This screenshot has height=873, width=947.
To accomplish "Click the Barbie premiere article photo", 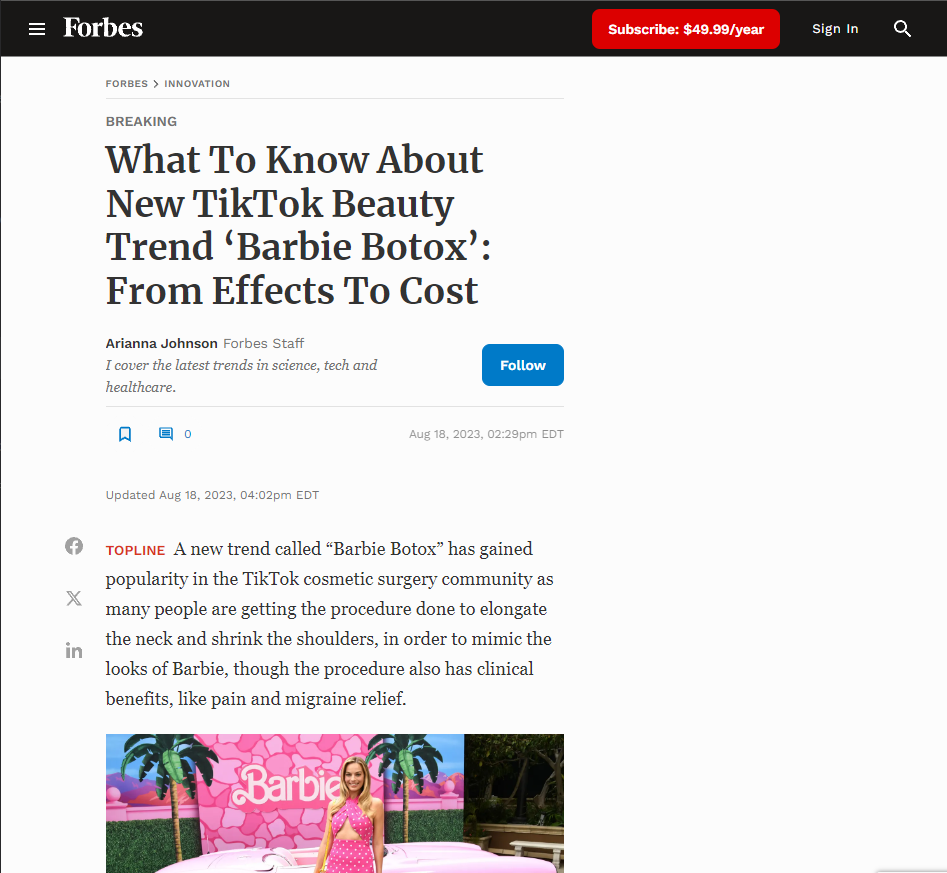I will [335, 803].
